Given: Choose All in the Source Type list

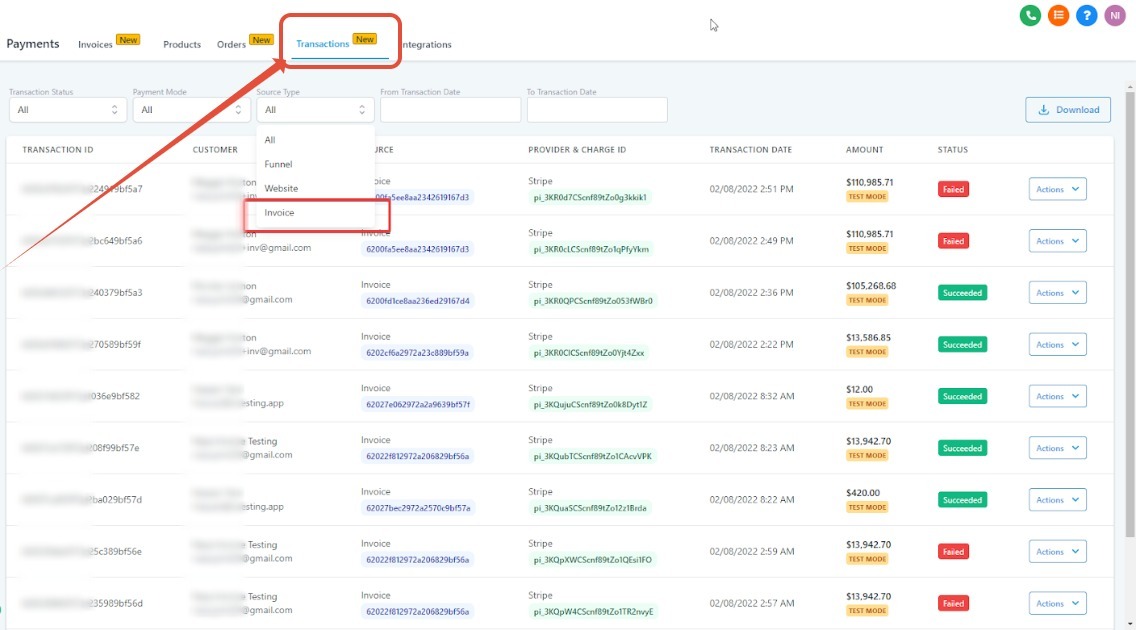Looking at the screenshot, I should click(315, 140).
